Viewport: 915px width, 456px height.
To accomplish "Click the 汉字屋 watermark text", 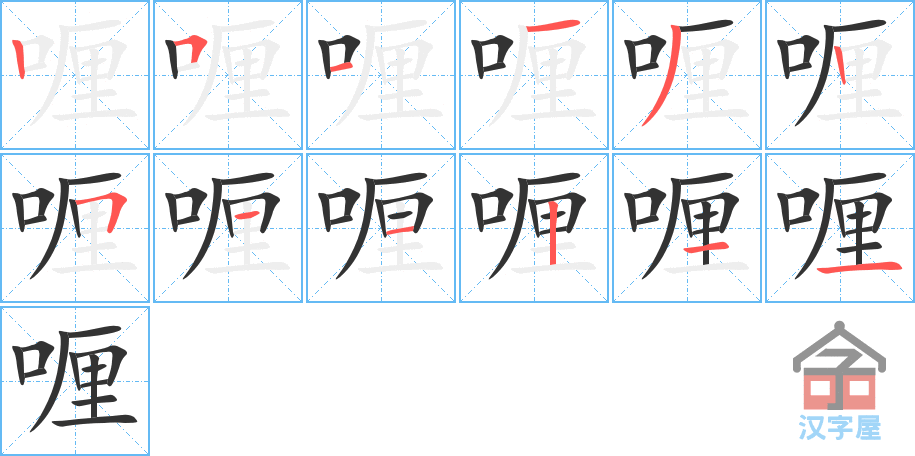I will point(839,428).
